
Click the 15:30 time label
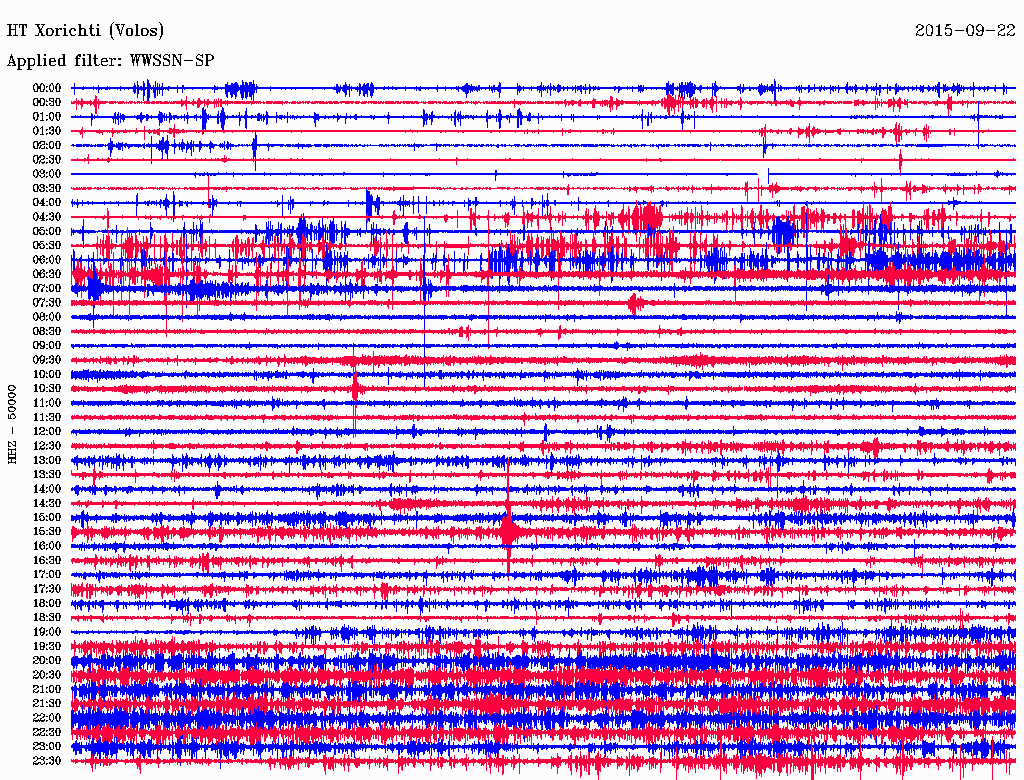47,532
